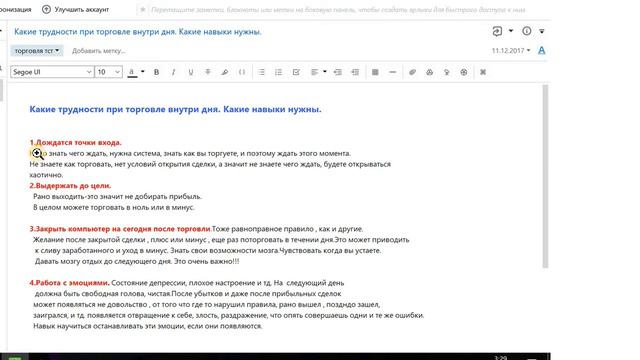
Task: Click the note body vertical scrollbar
Action: pos(545,176)
